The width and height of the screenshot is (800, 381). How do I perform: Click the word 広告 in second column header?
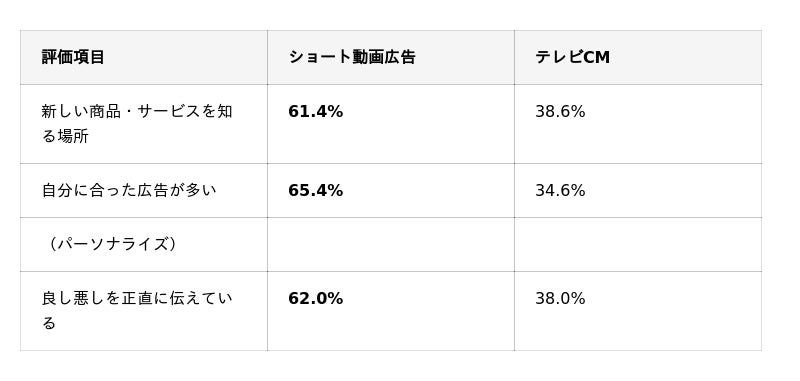click(x=399, y=57)
